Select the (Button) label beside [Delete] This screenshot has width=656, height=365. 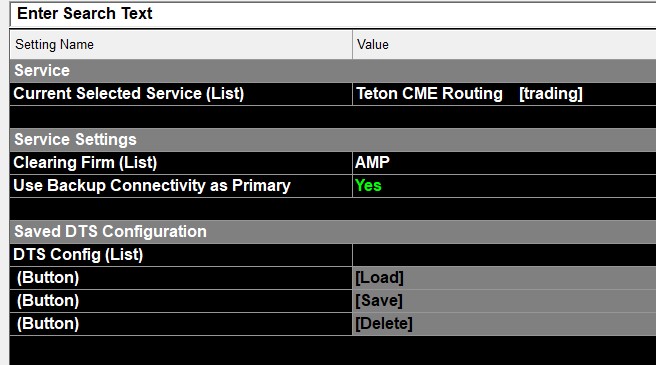coord(181,324)
